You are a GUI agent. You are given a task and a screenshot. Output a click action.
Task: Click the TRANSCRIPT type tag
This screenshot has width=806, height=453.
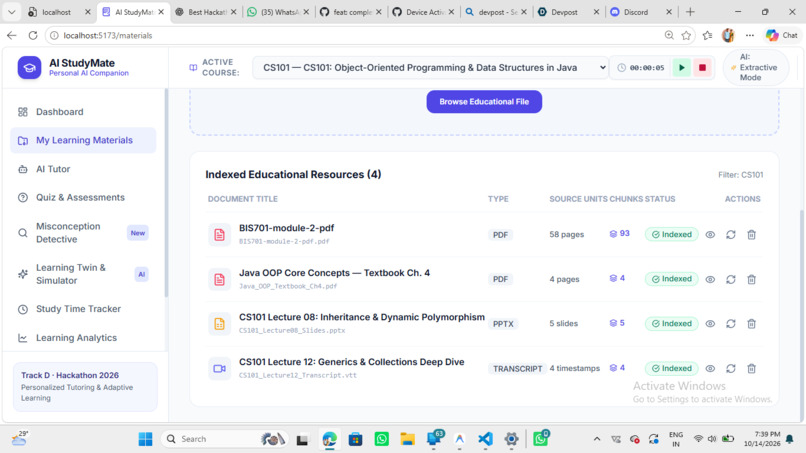pos(517,369)
